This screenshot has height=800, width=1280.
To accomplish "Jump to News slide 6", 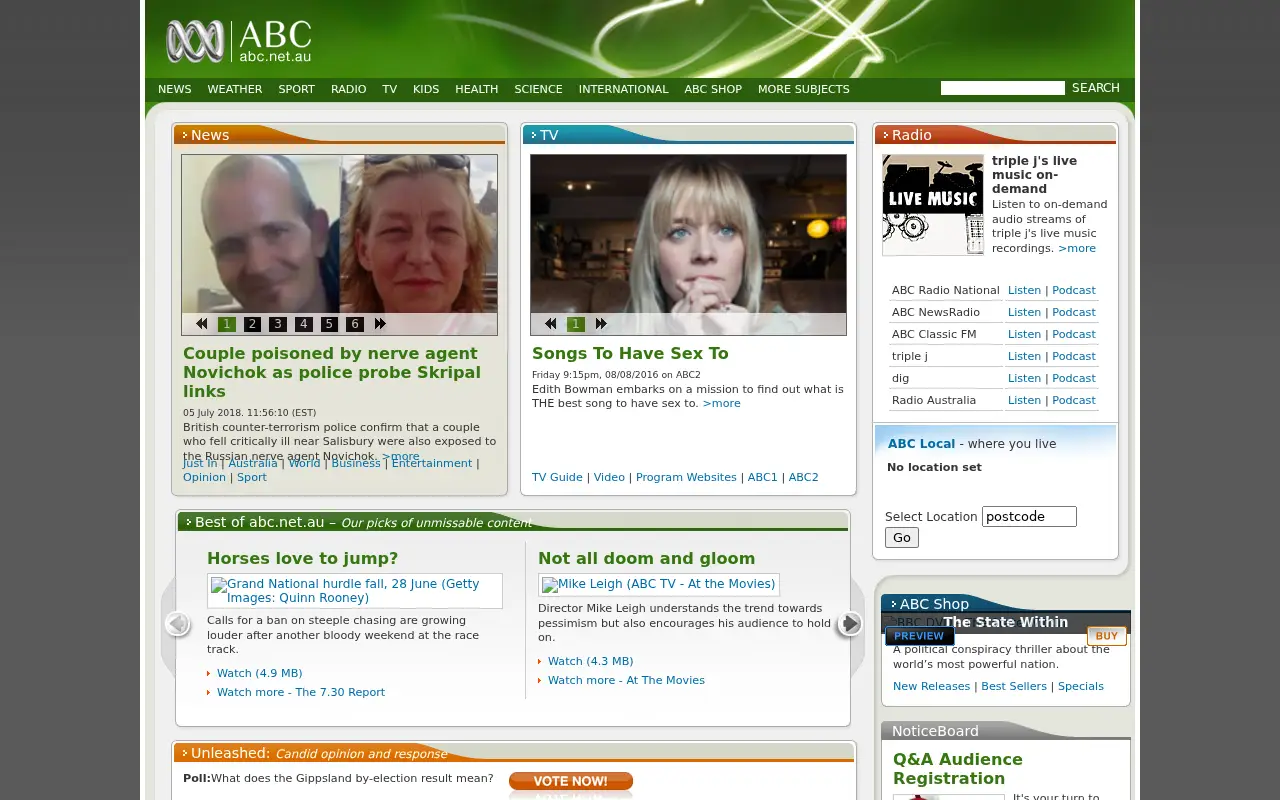I will 355,324.
